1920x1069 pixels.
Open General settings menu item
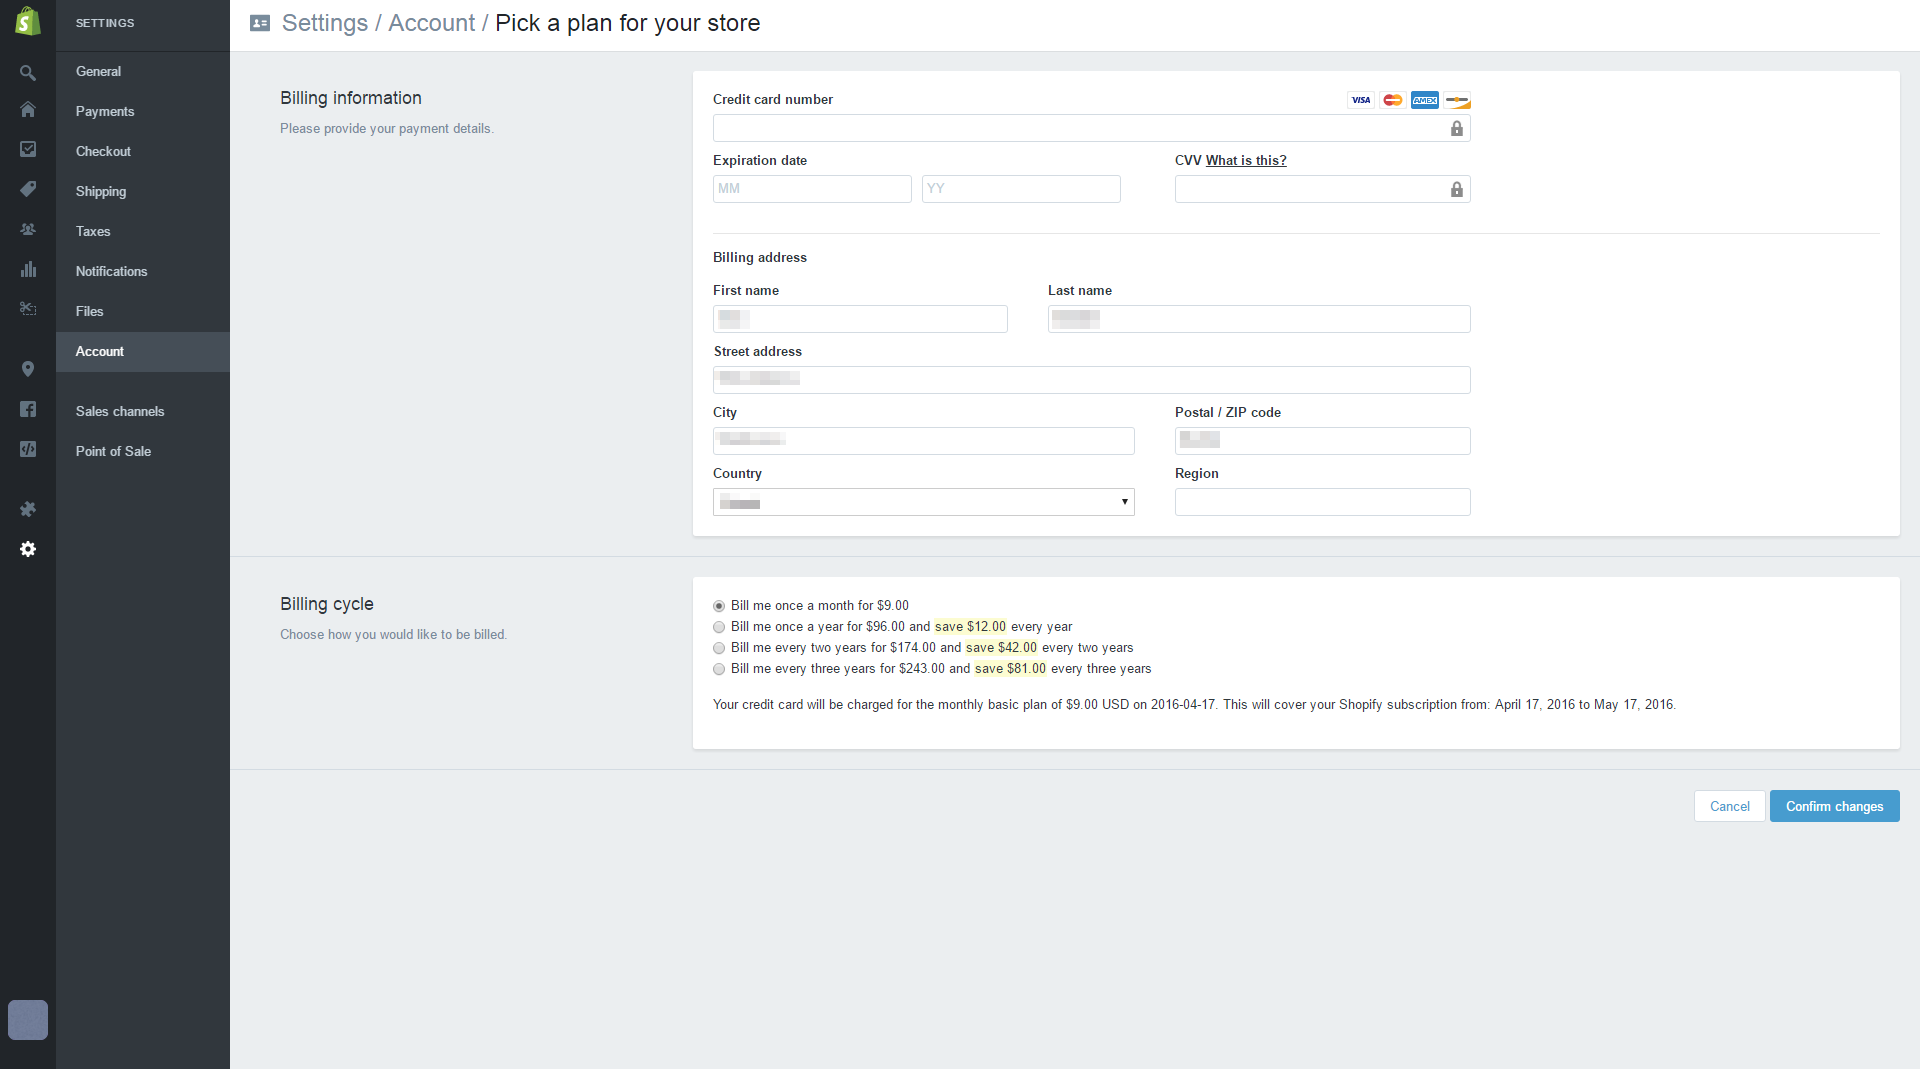click(143, 72)
